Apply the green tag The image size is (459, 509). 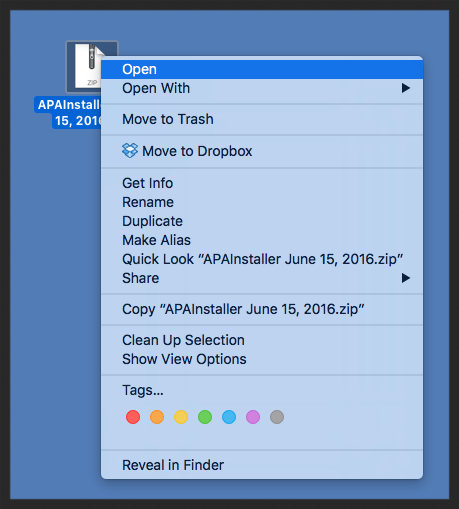205,417
